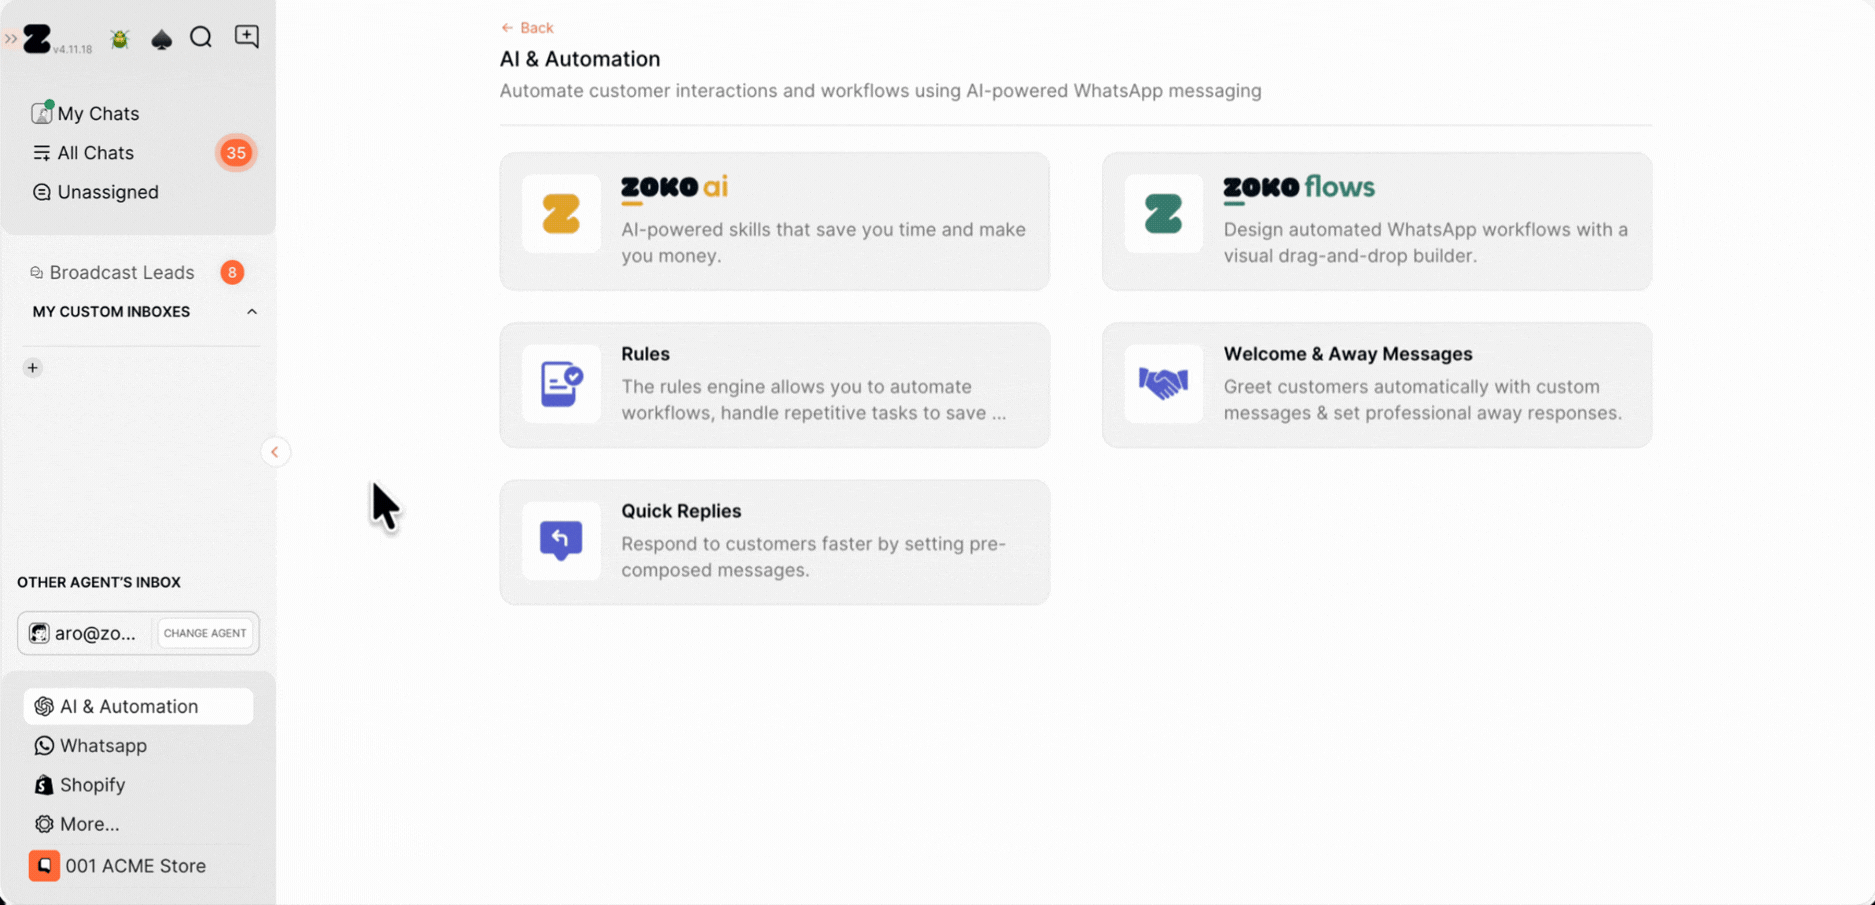This screenshot has width=1875, height=905.
Task: Click the spade icon in top bar
Action: point(161,39)
